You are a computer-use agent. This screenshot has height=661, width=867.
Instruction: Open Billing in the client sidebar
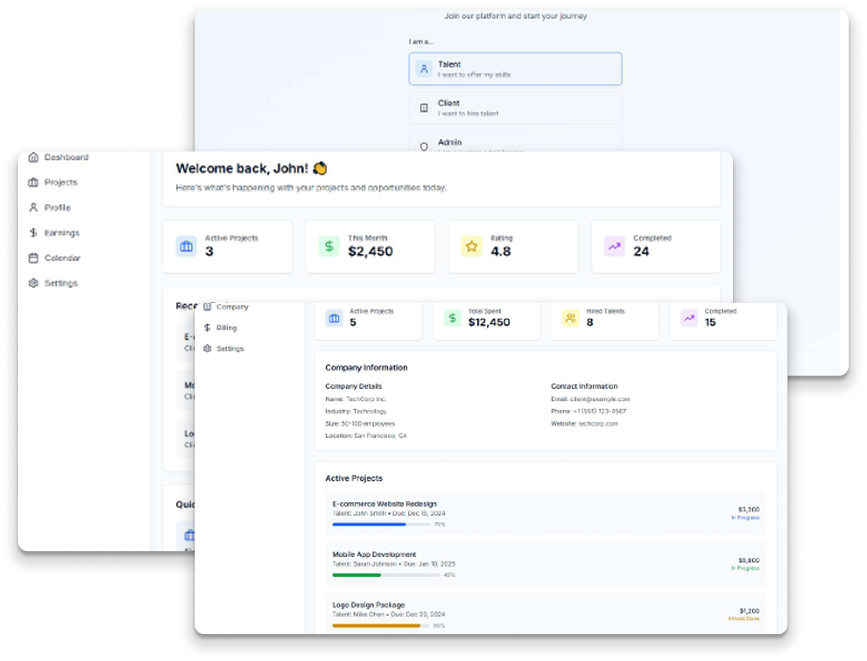pyautogui.click(x=226, y=328)
